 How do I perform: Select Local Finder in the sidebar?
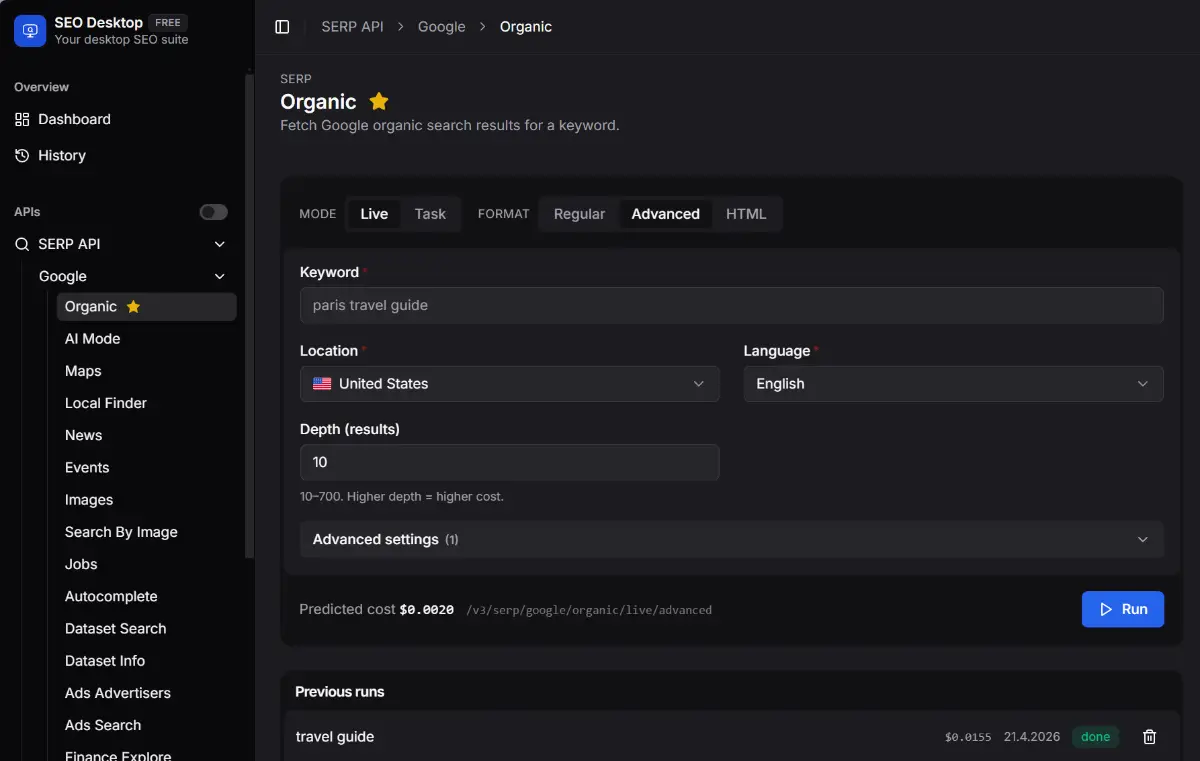coord(146,403)
